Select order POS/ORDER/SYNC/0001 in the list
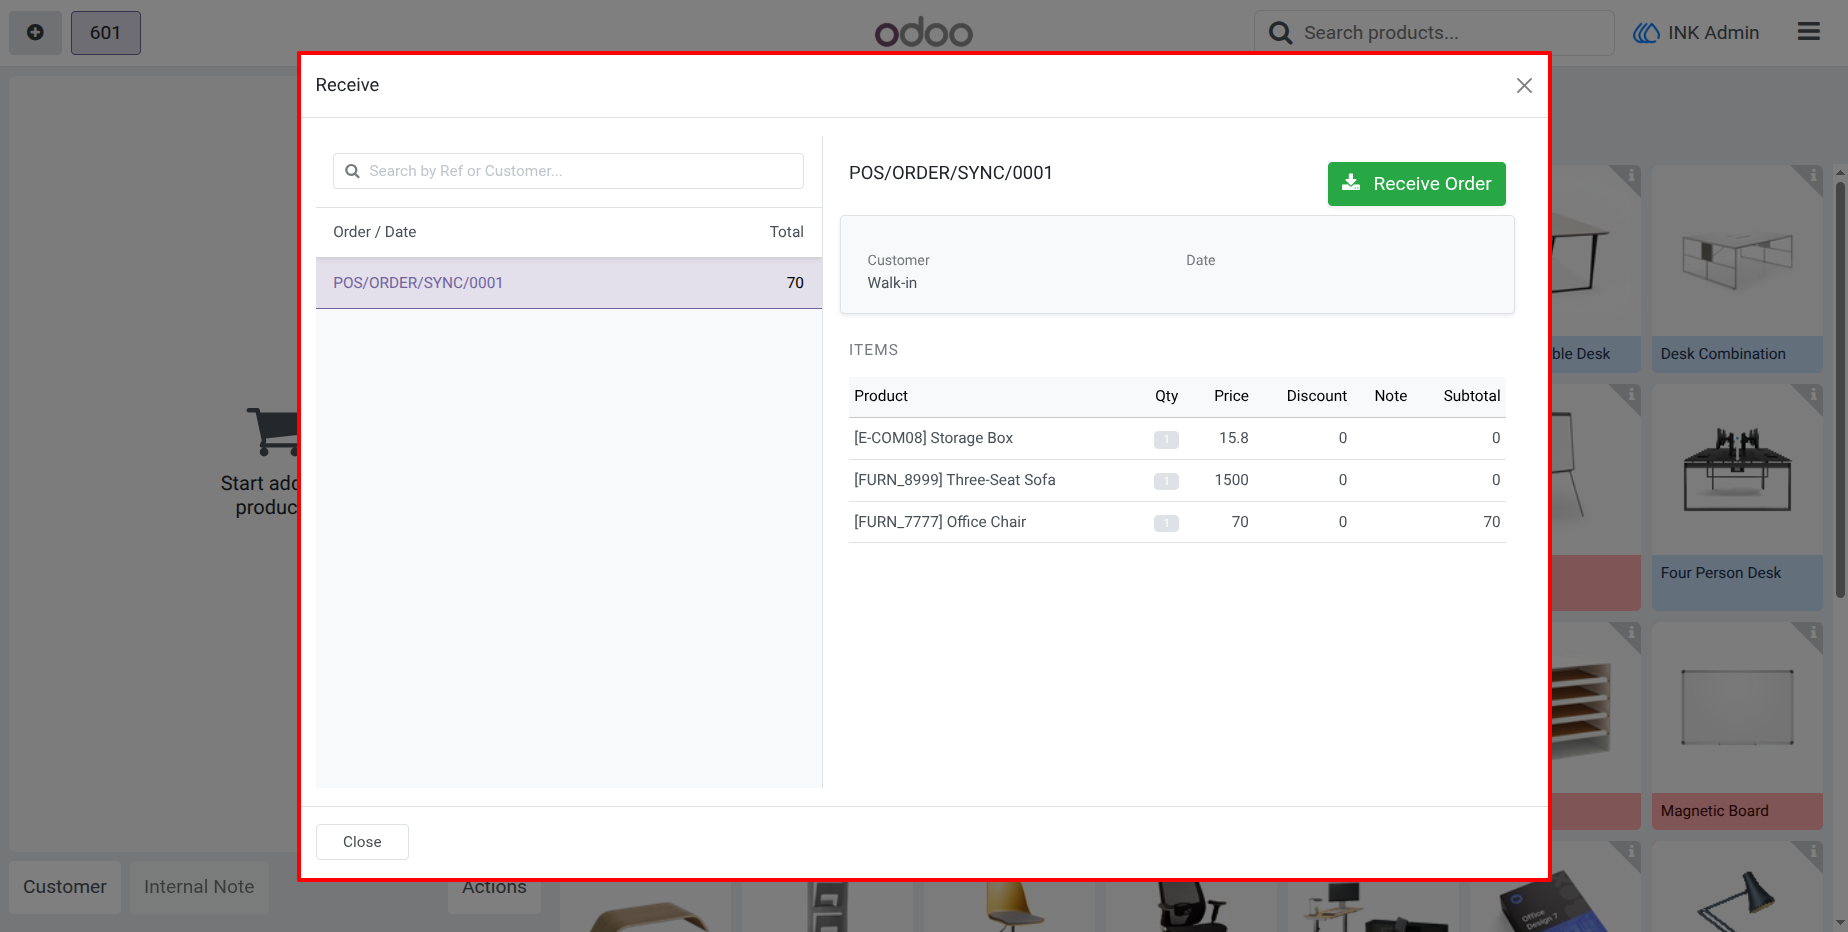 pyautogui.click(x=569, y=283)
